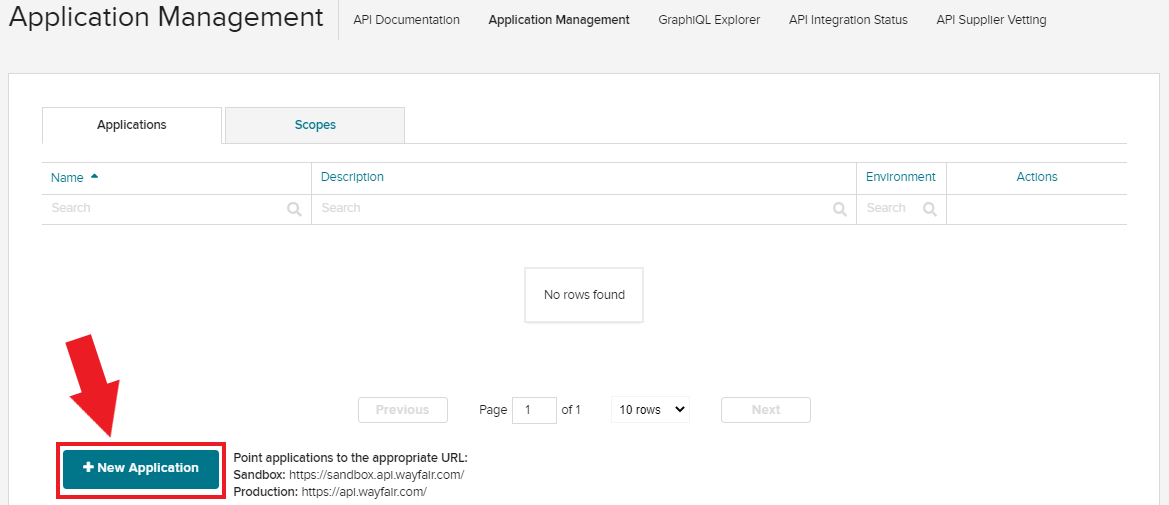
Task: Click the Environment column search magnifier icon
Action: 930,210
